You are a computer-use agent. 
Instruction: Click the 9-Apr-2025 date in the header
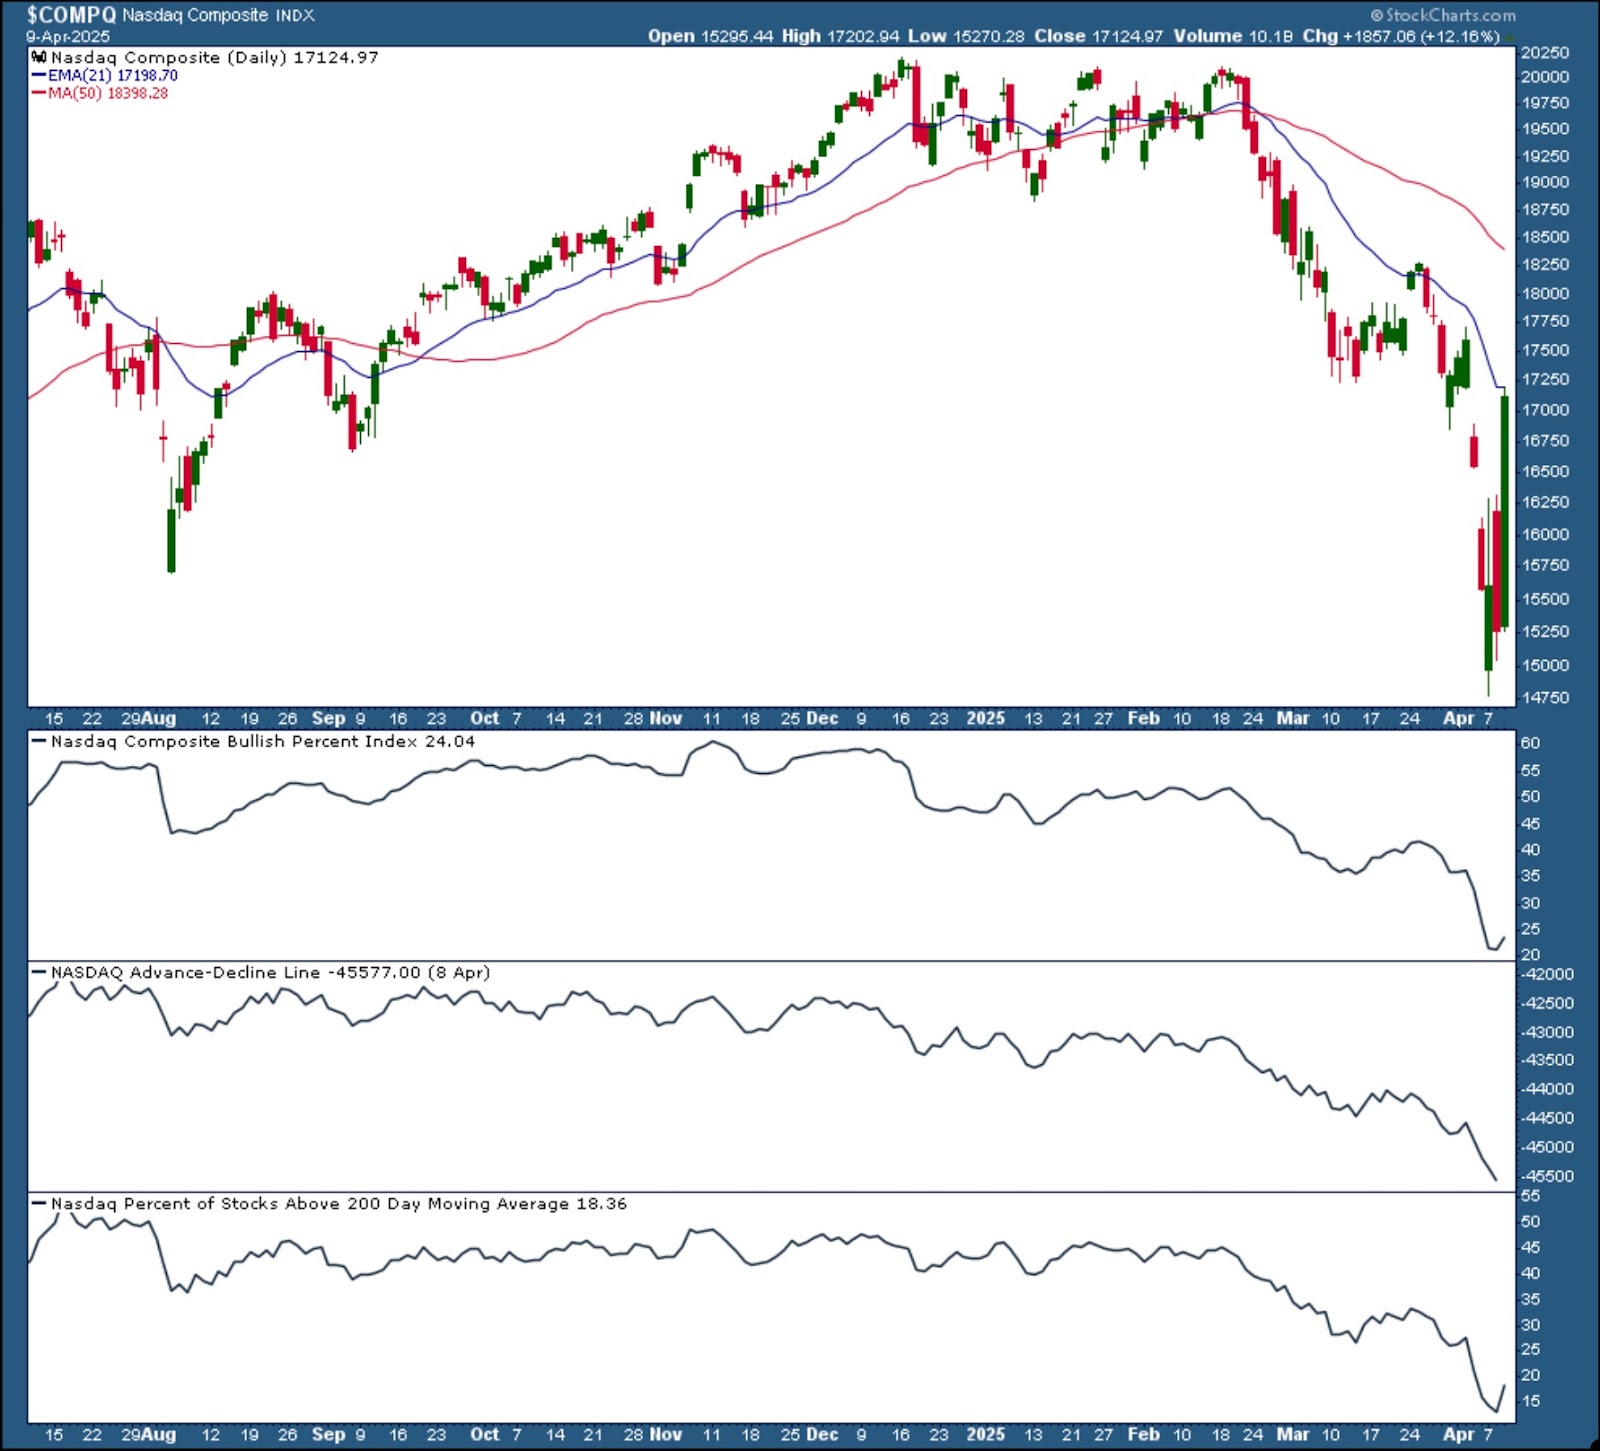point(68,36)
